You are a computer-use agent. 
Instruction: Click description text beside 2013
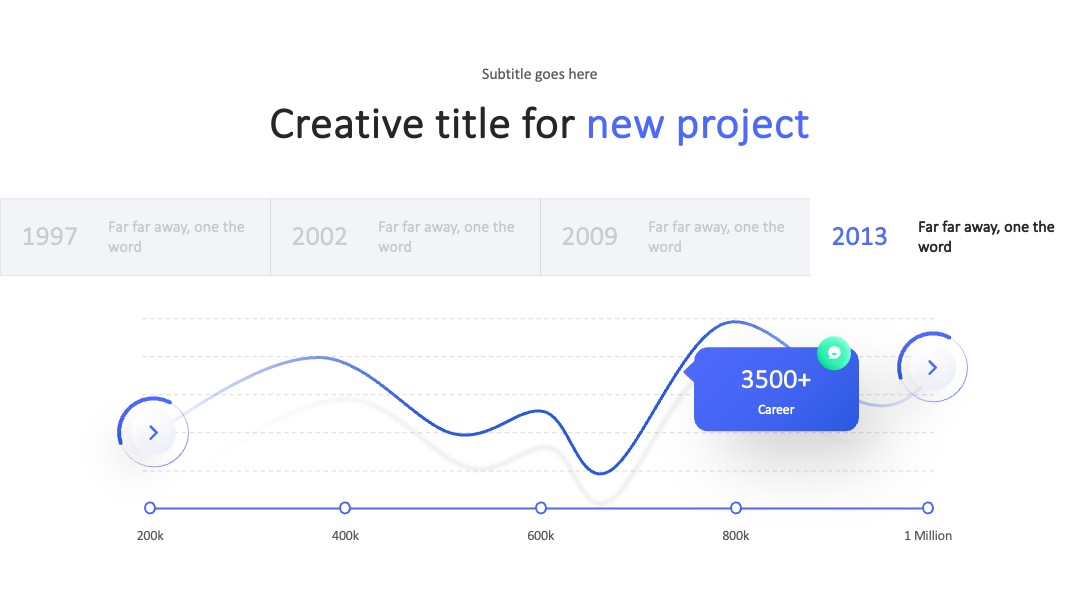986,237
